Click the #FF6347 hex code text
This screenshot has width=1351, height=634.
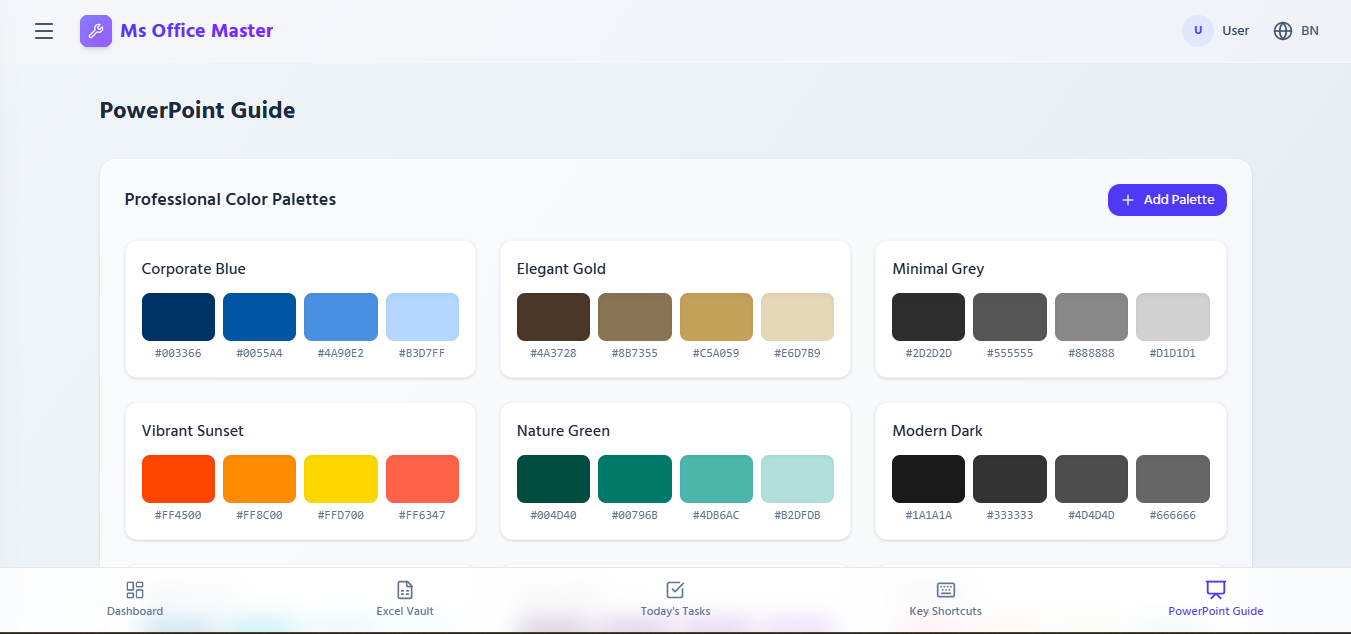tap(422, 515)
